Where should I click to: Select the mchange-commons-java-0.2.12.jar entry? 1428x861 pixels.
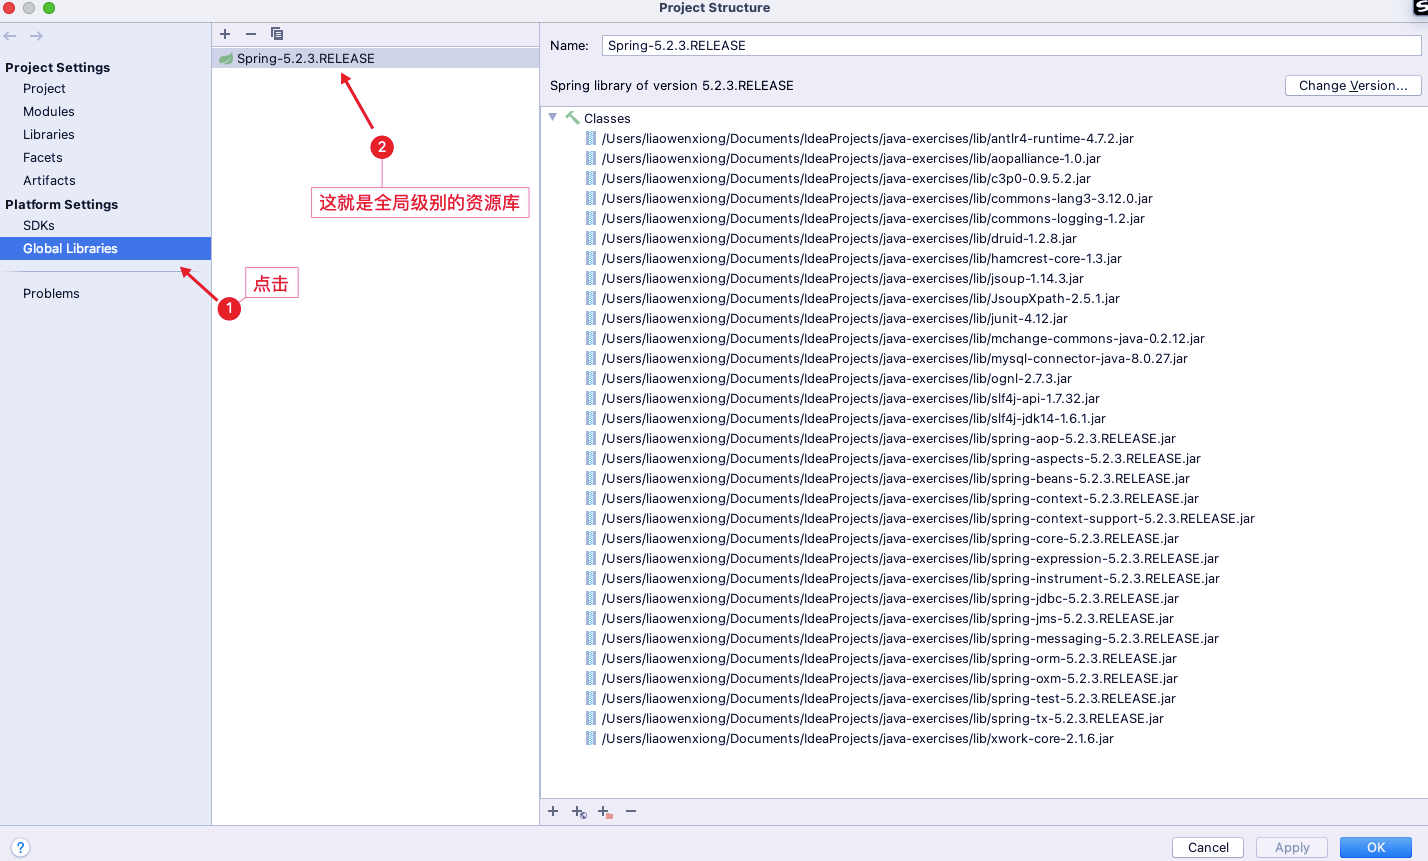point(903,339)
